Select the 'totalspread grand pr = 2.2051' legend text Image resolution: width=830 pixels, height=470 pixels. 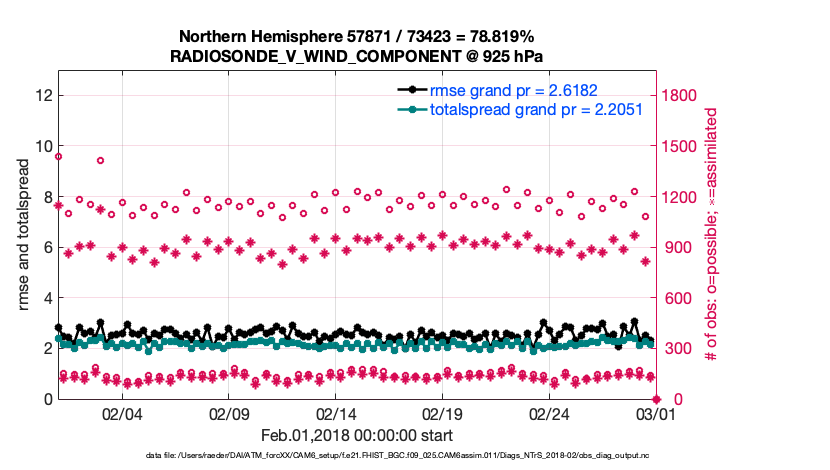click(535, 109)
